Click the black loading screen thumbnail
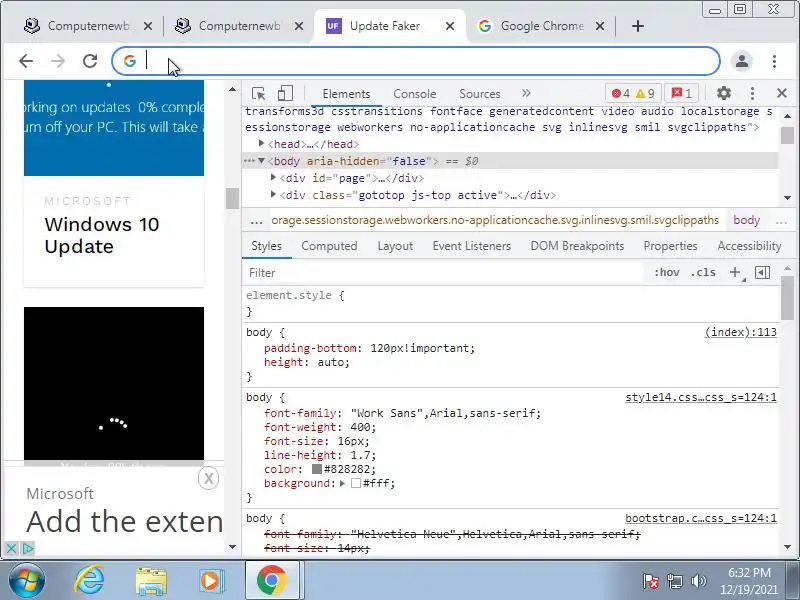This screenshot has height=600, width=800. (114, 384)
